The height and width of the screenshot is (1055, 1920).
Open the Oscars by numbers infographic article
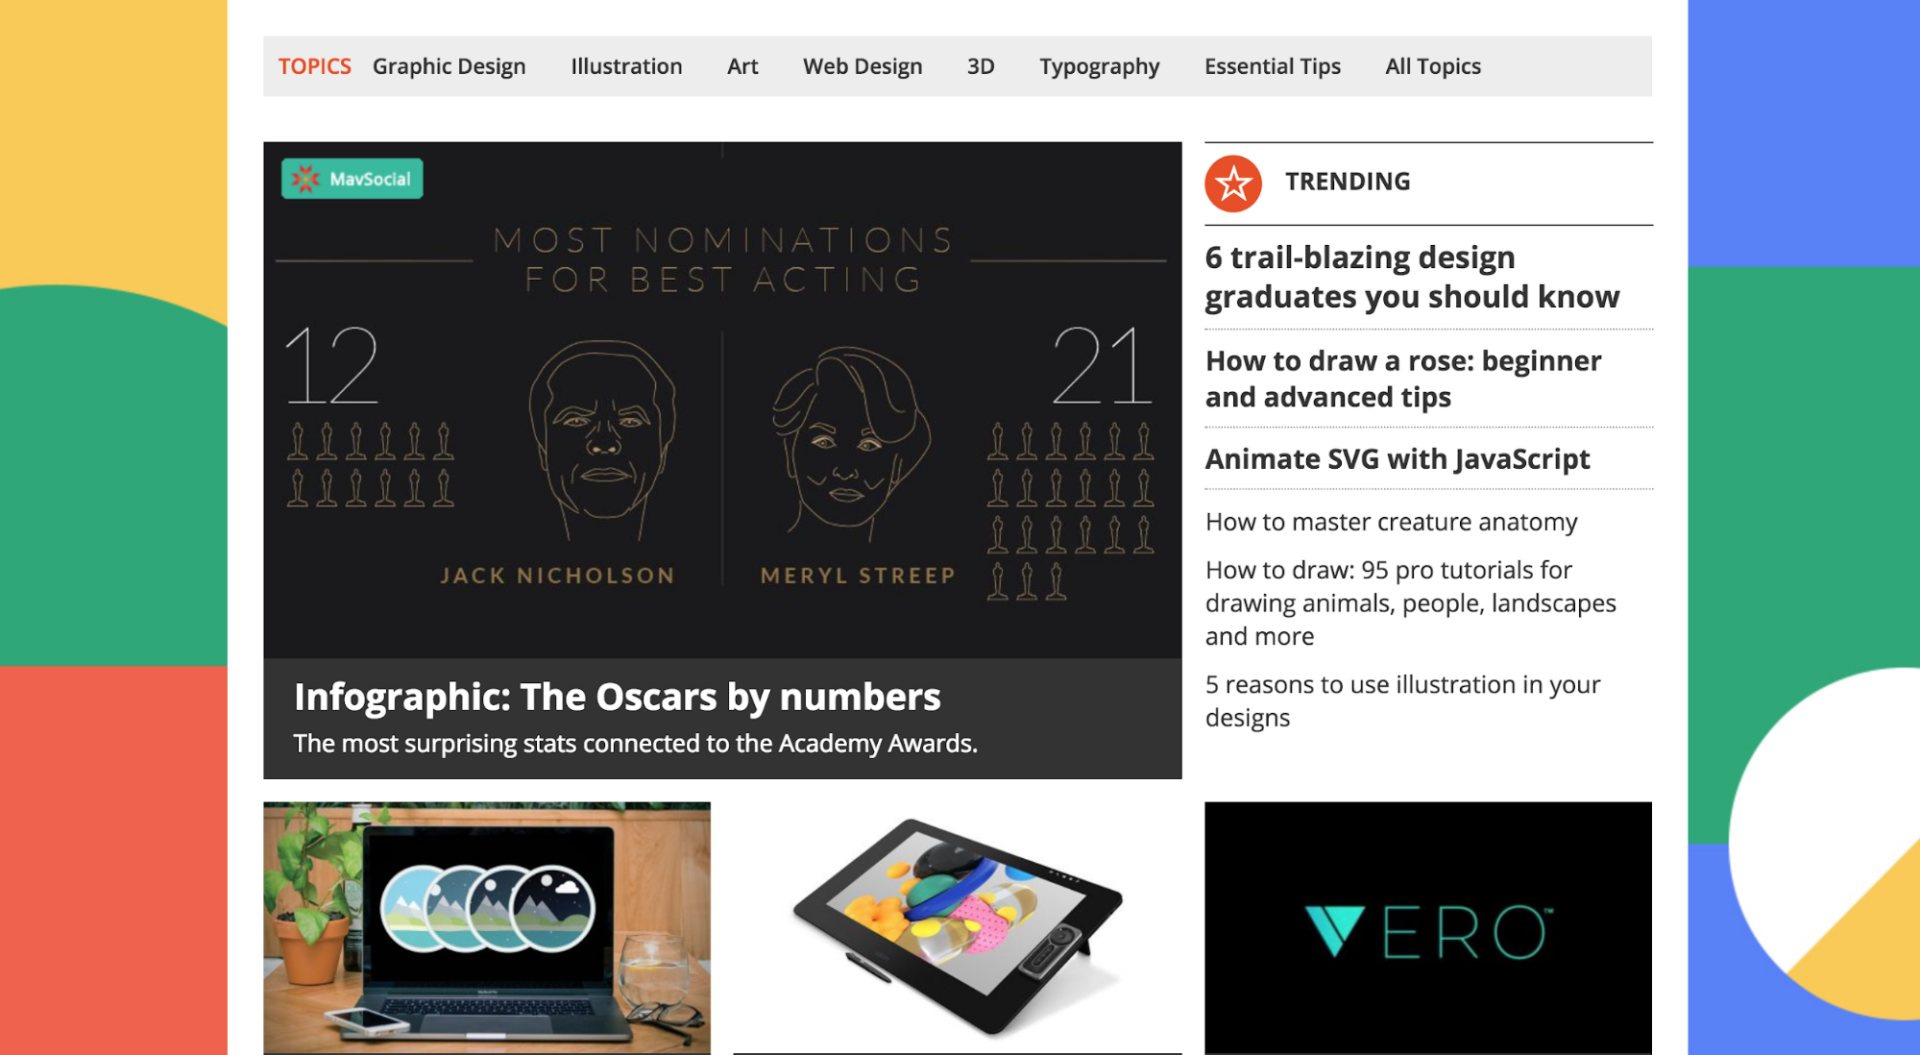click(616, 697)
